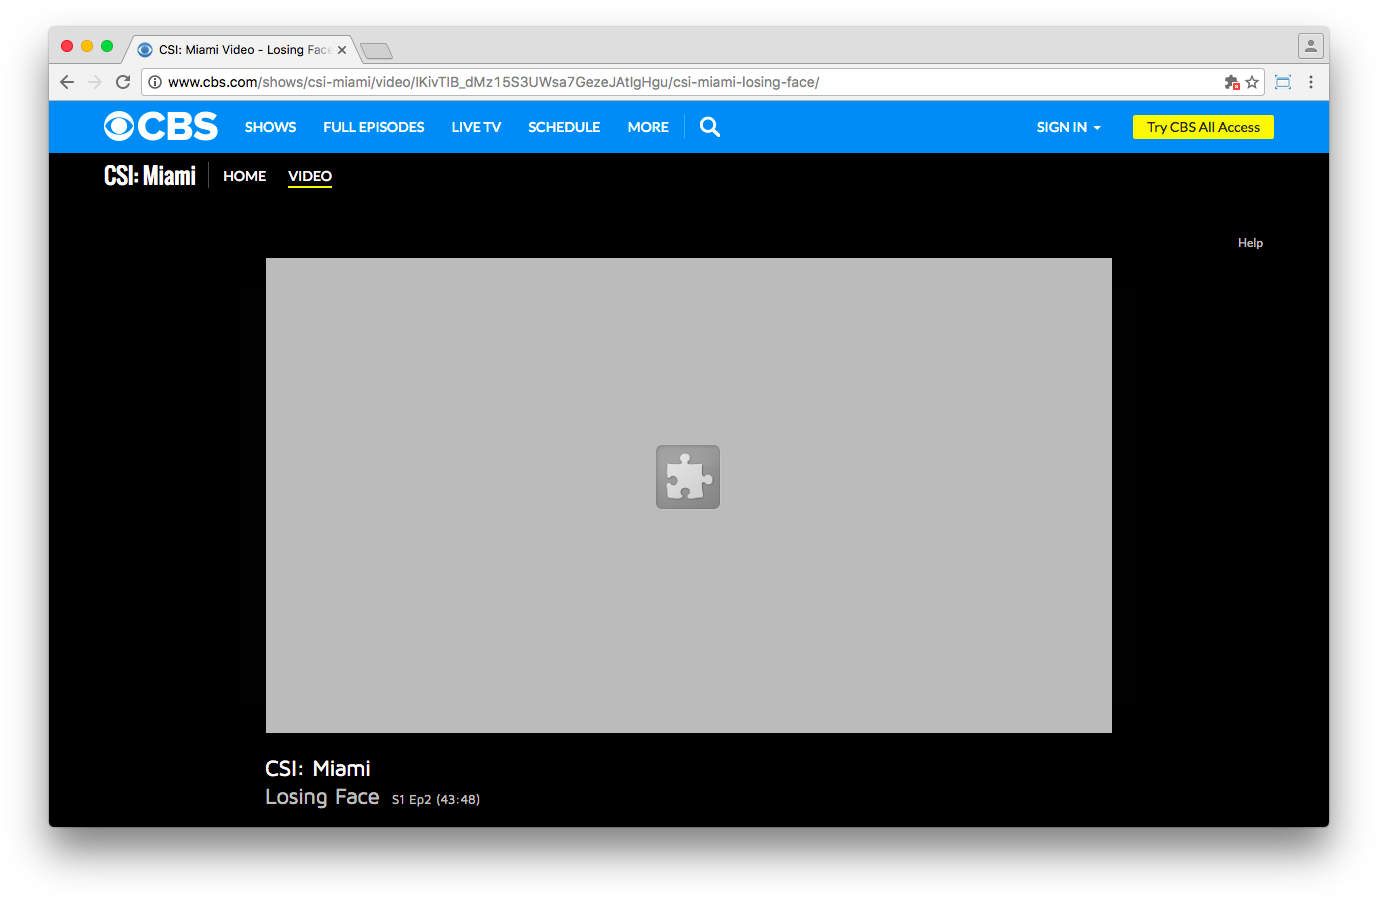Open the Help link

(1250, 243)
